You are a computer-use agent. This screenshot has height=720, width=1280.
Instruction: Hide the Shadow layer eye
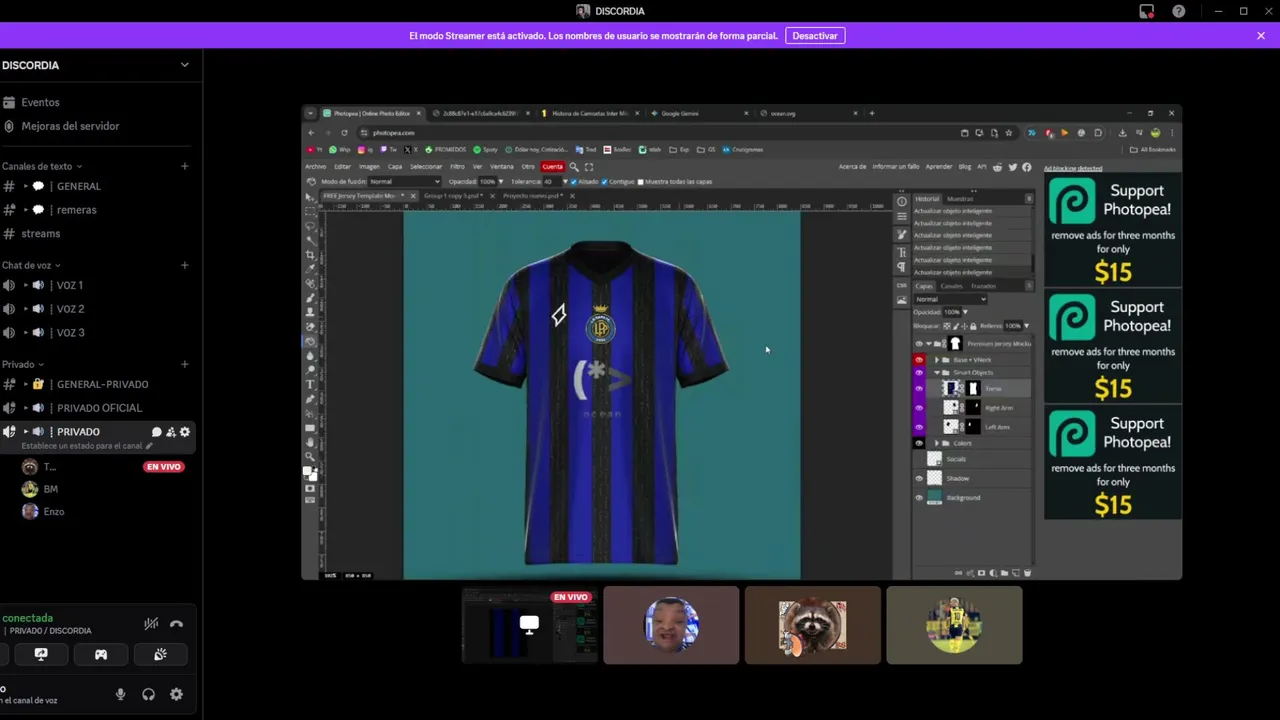point(919,479)
